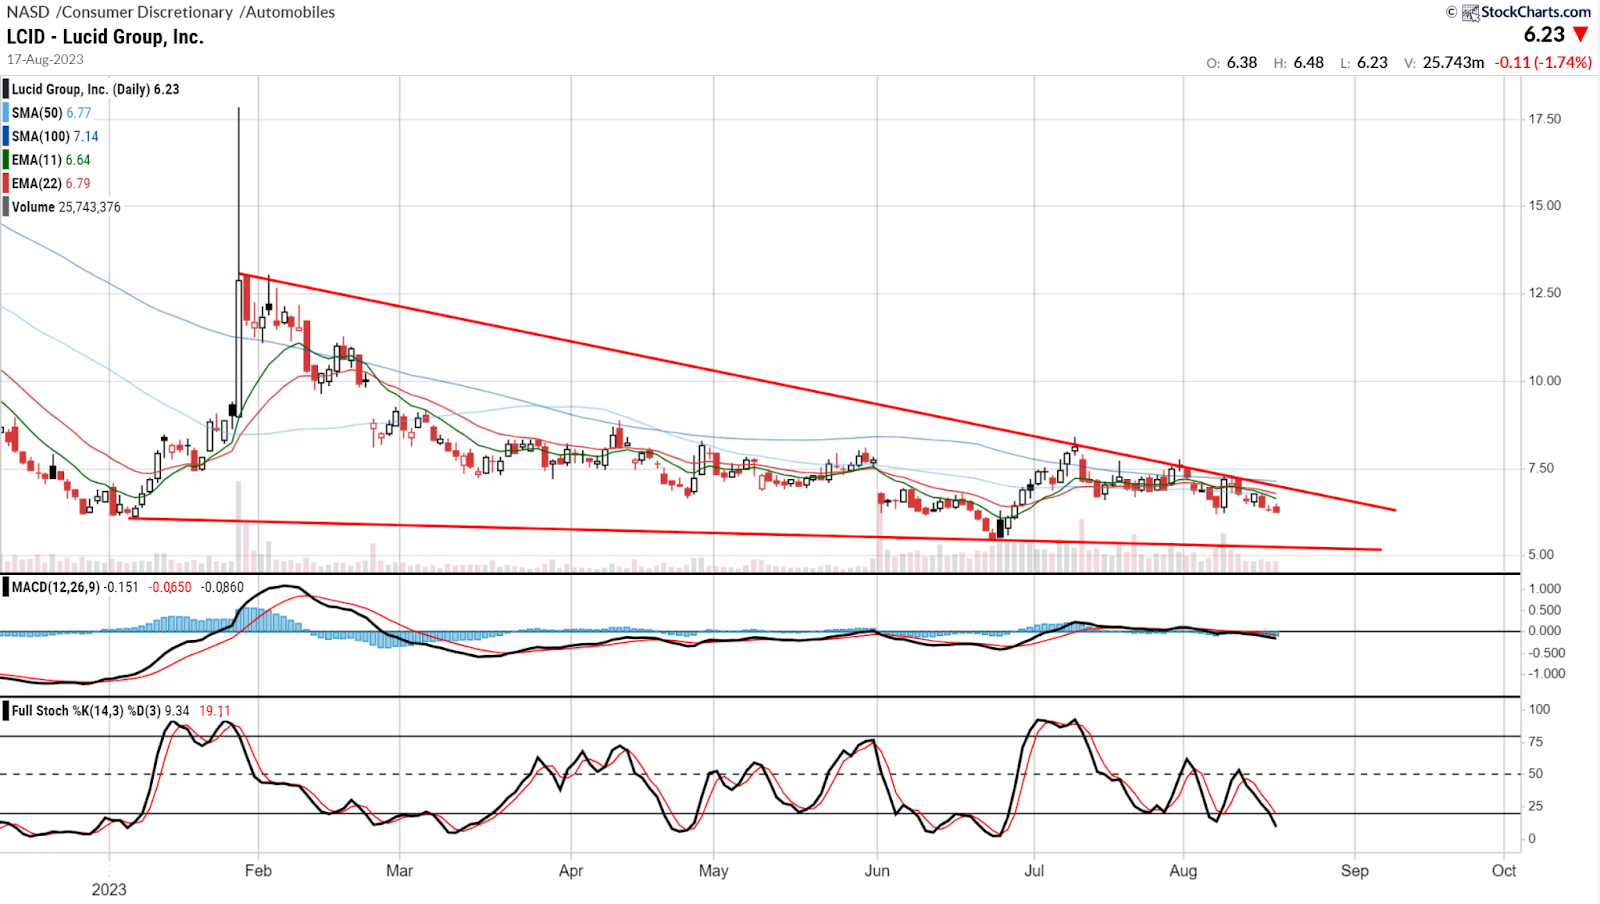Select the Volume 25,743,376 legend entry

pyautogui.click(x=66, y=207)
